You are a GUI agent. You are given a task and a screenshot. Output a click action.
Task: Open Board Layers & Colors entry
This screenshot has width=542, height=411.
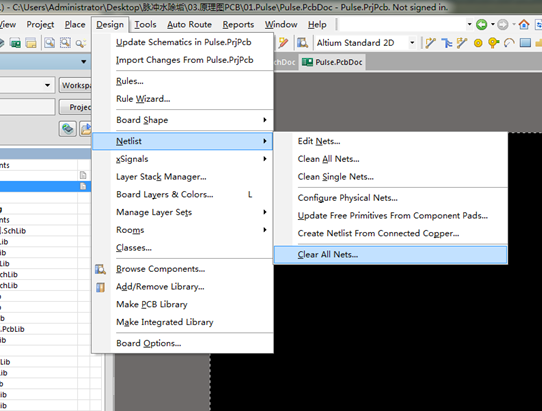183,195
